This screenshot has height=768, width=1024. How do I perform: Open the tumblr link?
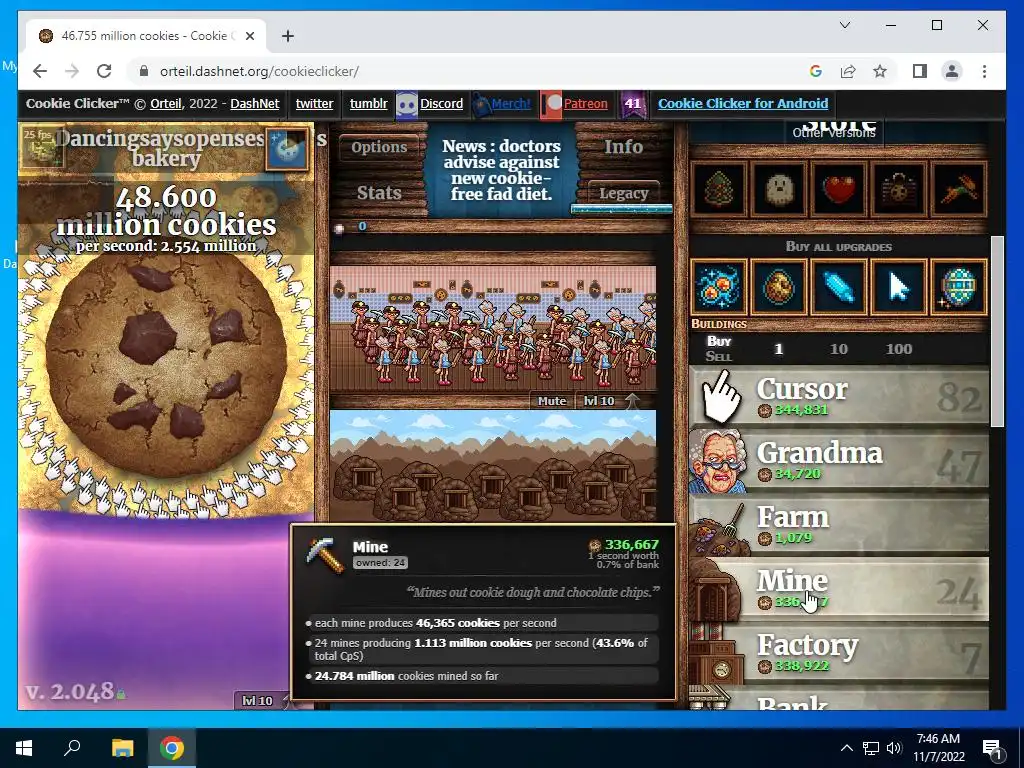point(368,104)
